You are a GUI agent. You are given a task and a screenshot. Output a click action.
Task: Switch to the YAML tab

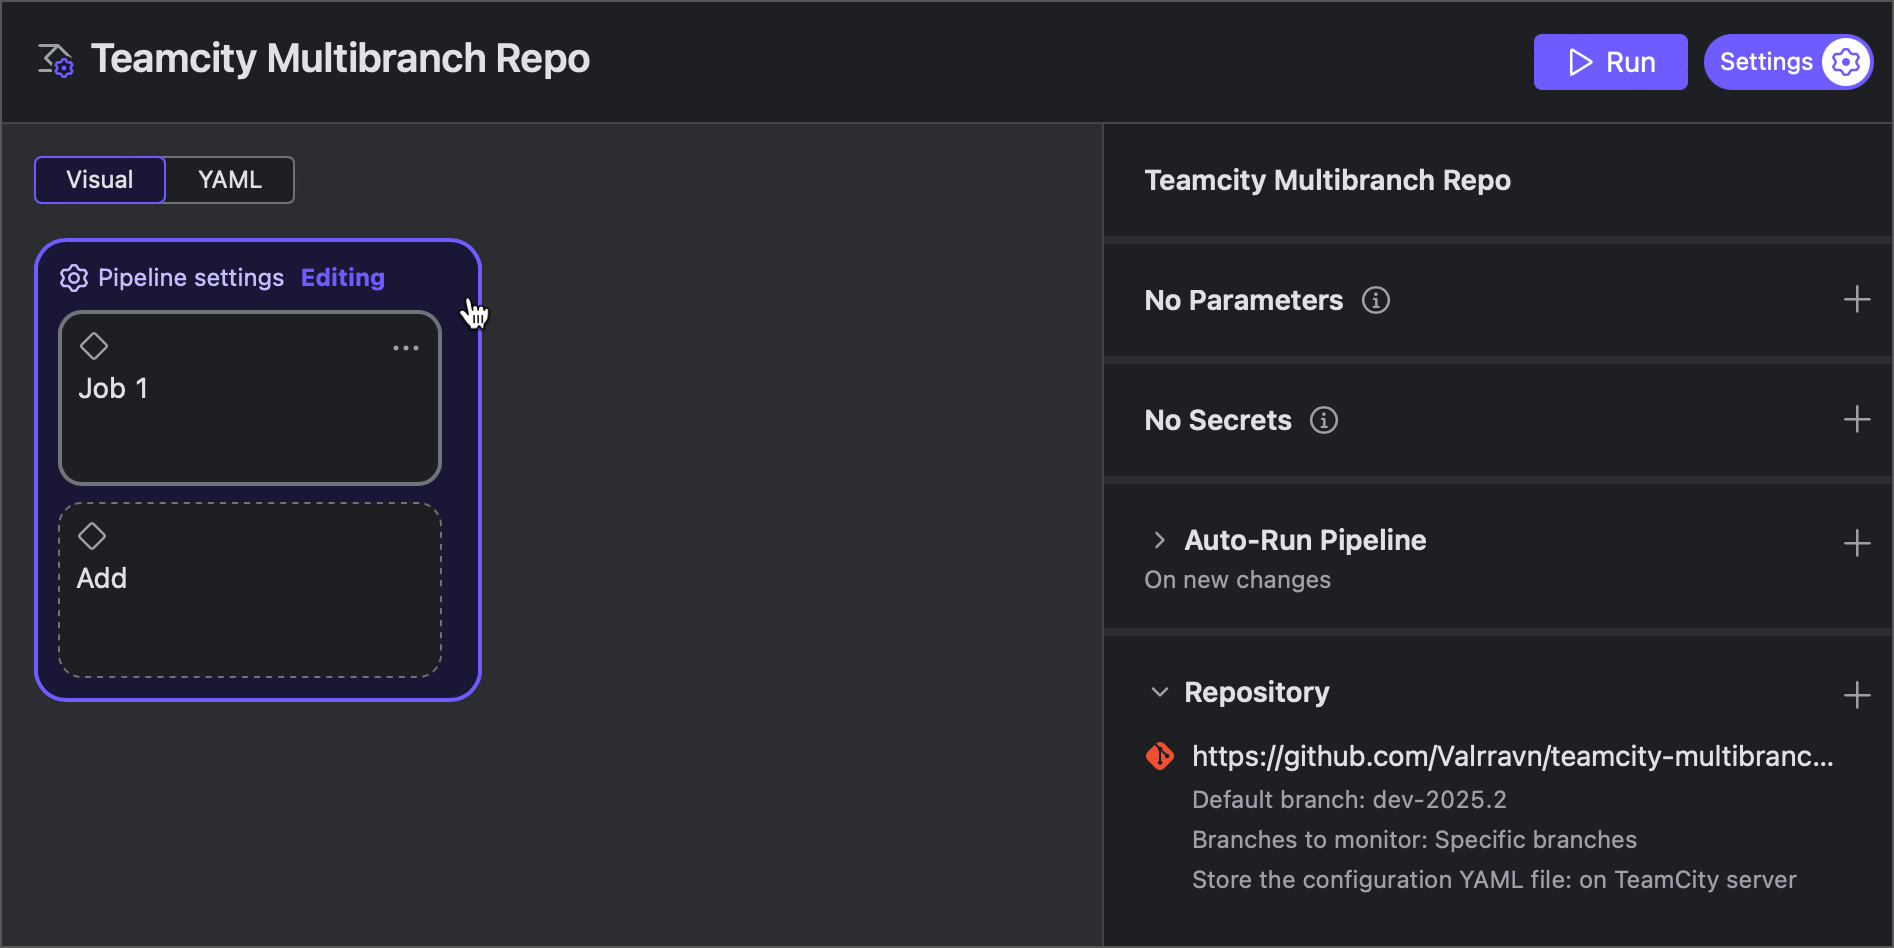(229, 180)
